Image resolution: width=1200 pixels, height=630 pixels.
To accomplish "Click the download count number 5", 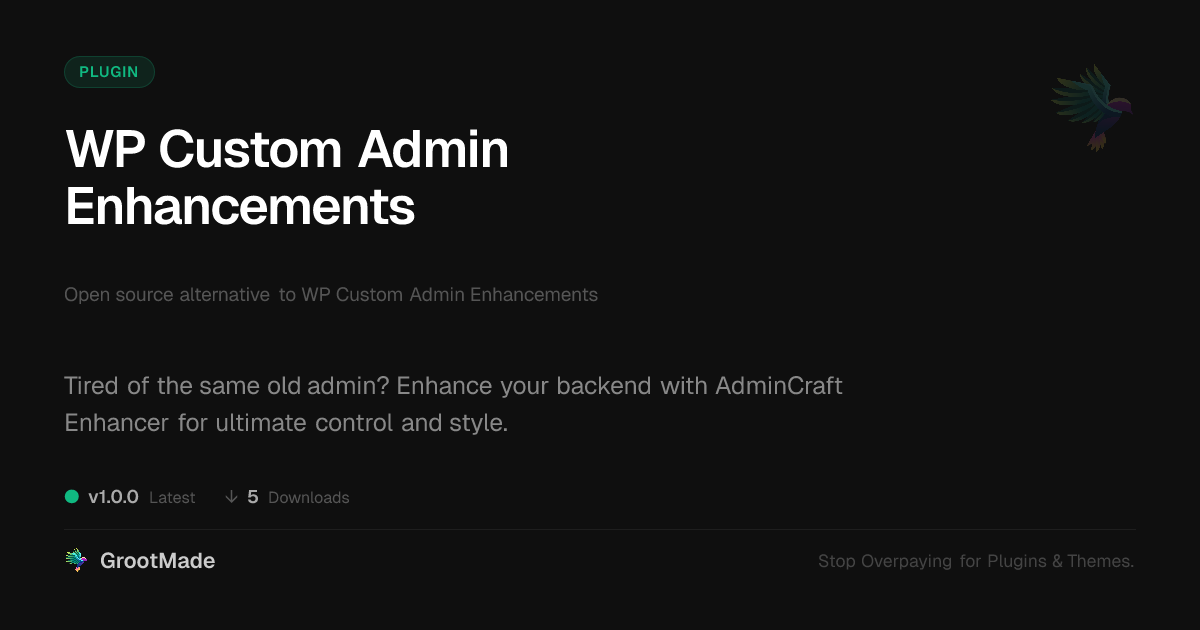I will click(x=253, y=497).
